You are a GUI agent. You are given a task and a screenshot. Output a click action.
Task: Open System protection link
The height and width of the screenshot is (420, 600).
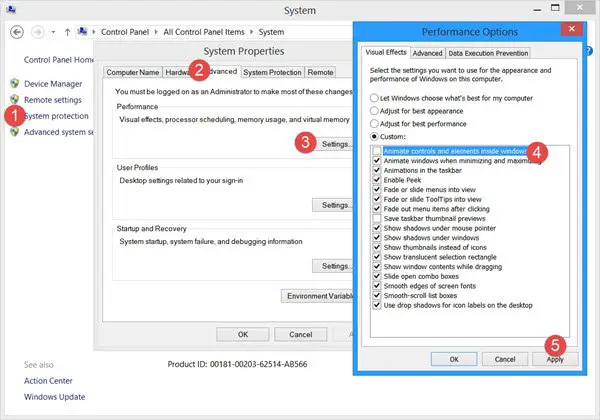point(56,116)
